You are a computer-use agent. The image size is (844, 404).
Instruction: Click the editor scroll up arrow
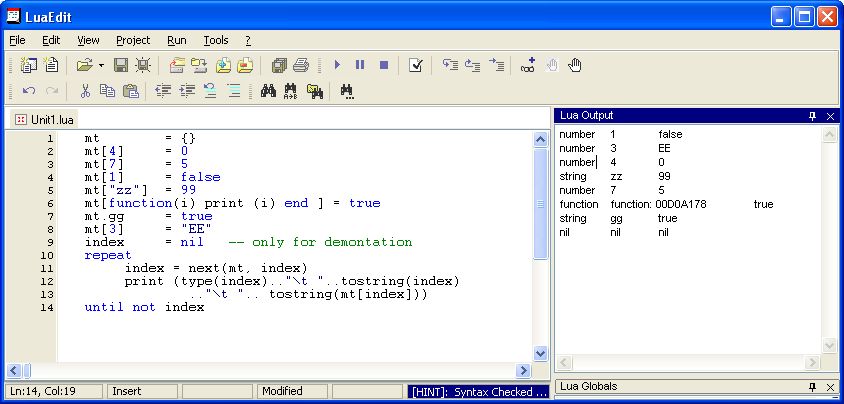tap(540, 139)
